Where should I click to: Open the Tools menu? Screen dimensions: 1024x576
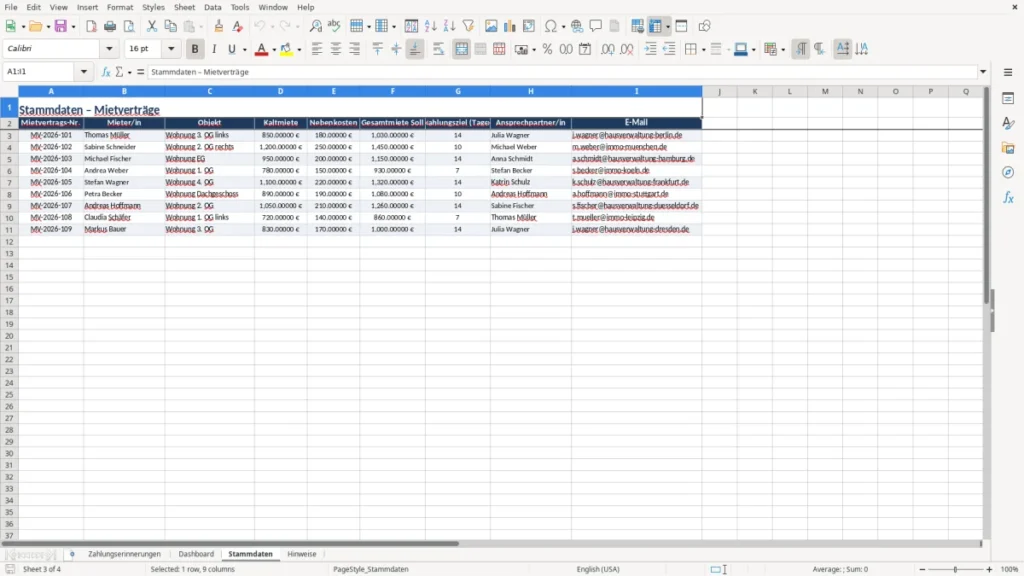[x=240, y=7]
